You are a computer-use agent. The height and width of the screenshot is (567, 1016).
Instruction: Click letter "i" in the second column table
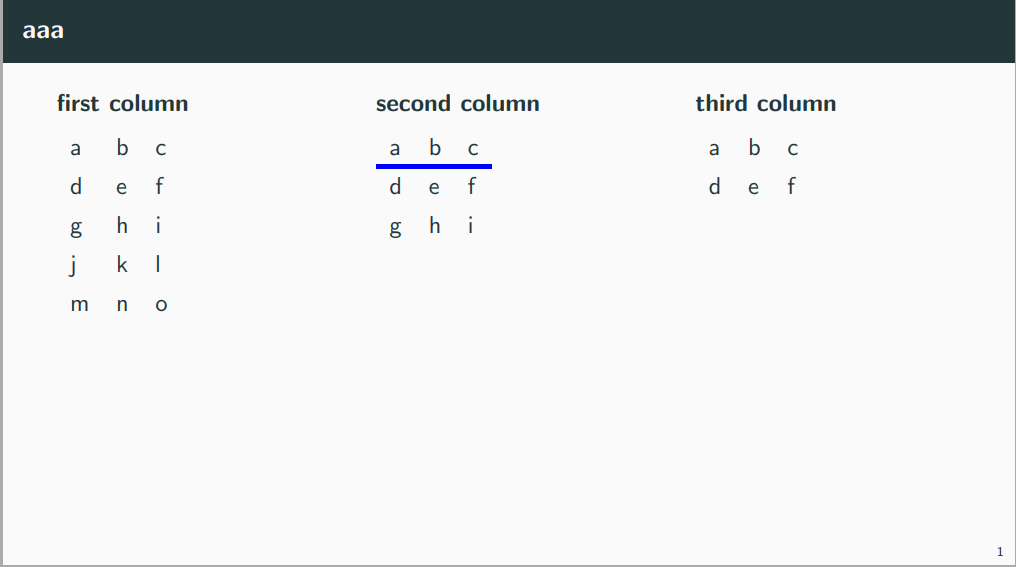[x=471, y=226]
